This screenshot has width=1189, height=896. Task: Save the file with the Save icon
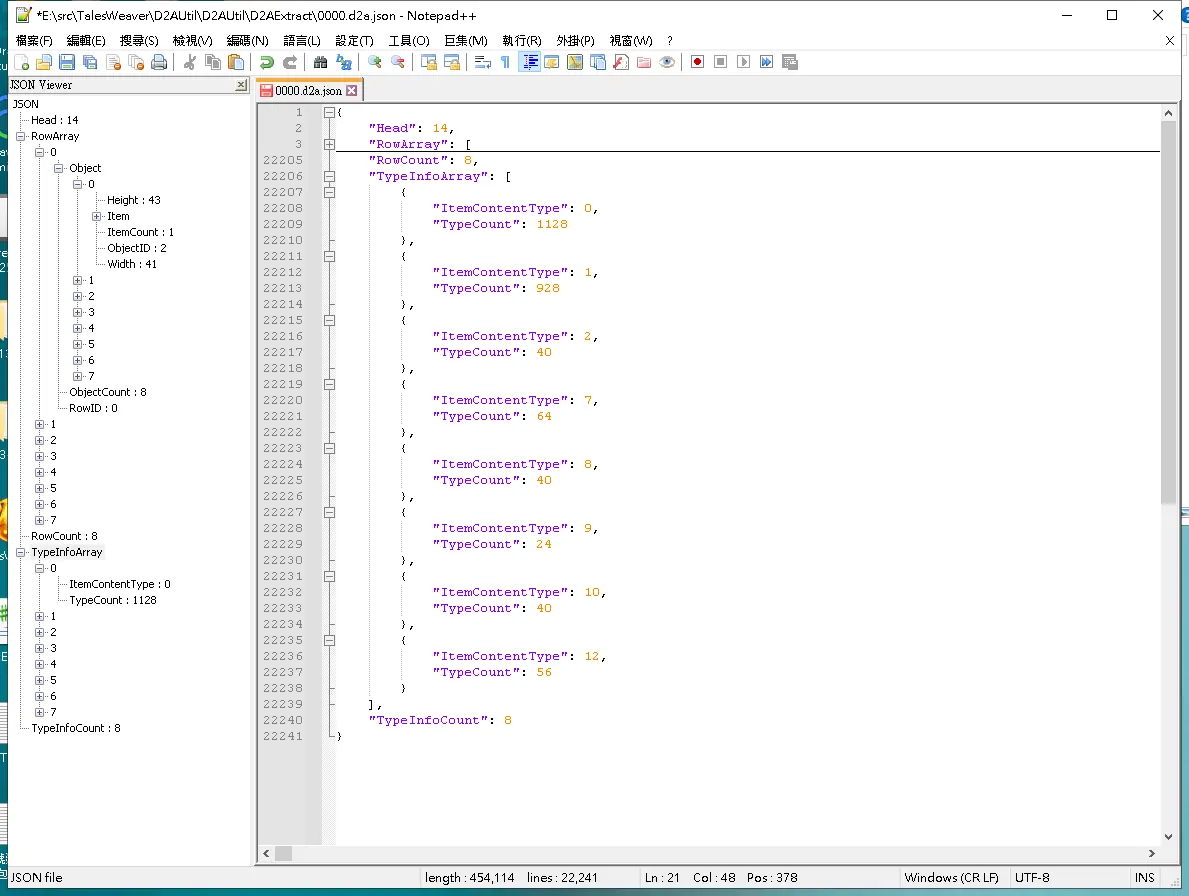tap(67, 62)
